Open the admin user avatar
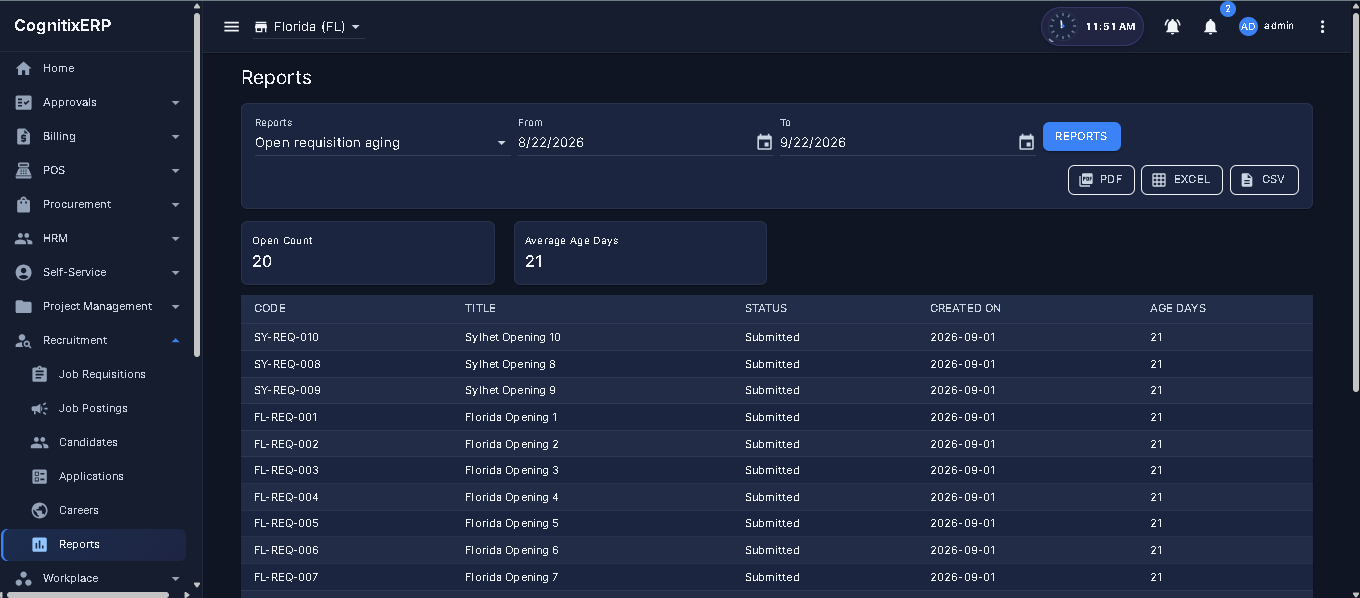Screen dimensions: 1360x598 (x=1248, y=27)
